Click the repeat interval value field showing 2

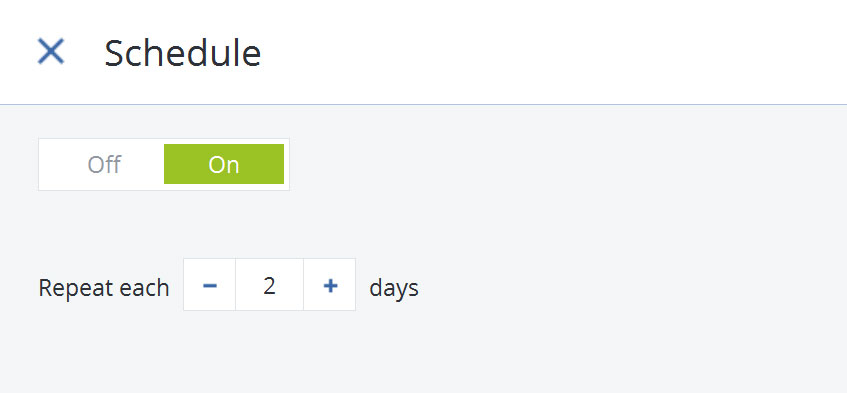pyautogui.click(x=270, y=284)
